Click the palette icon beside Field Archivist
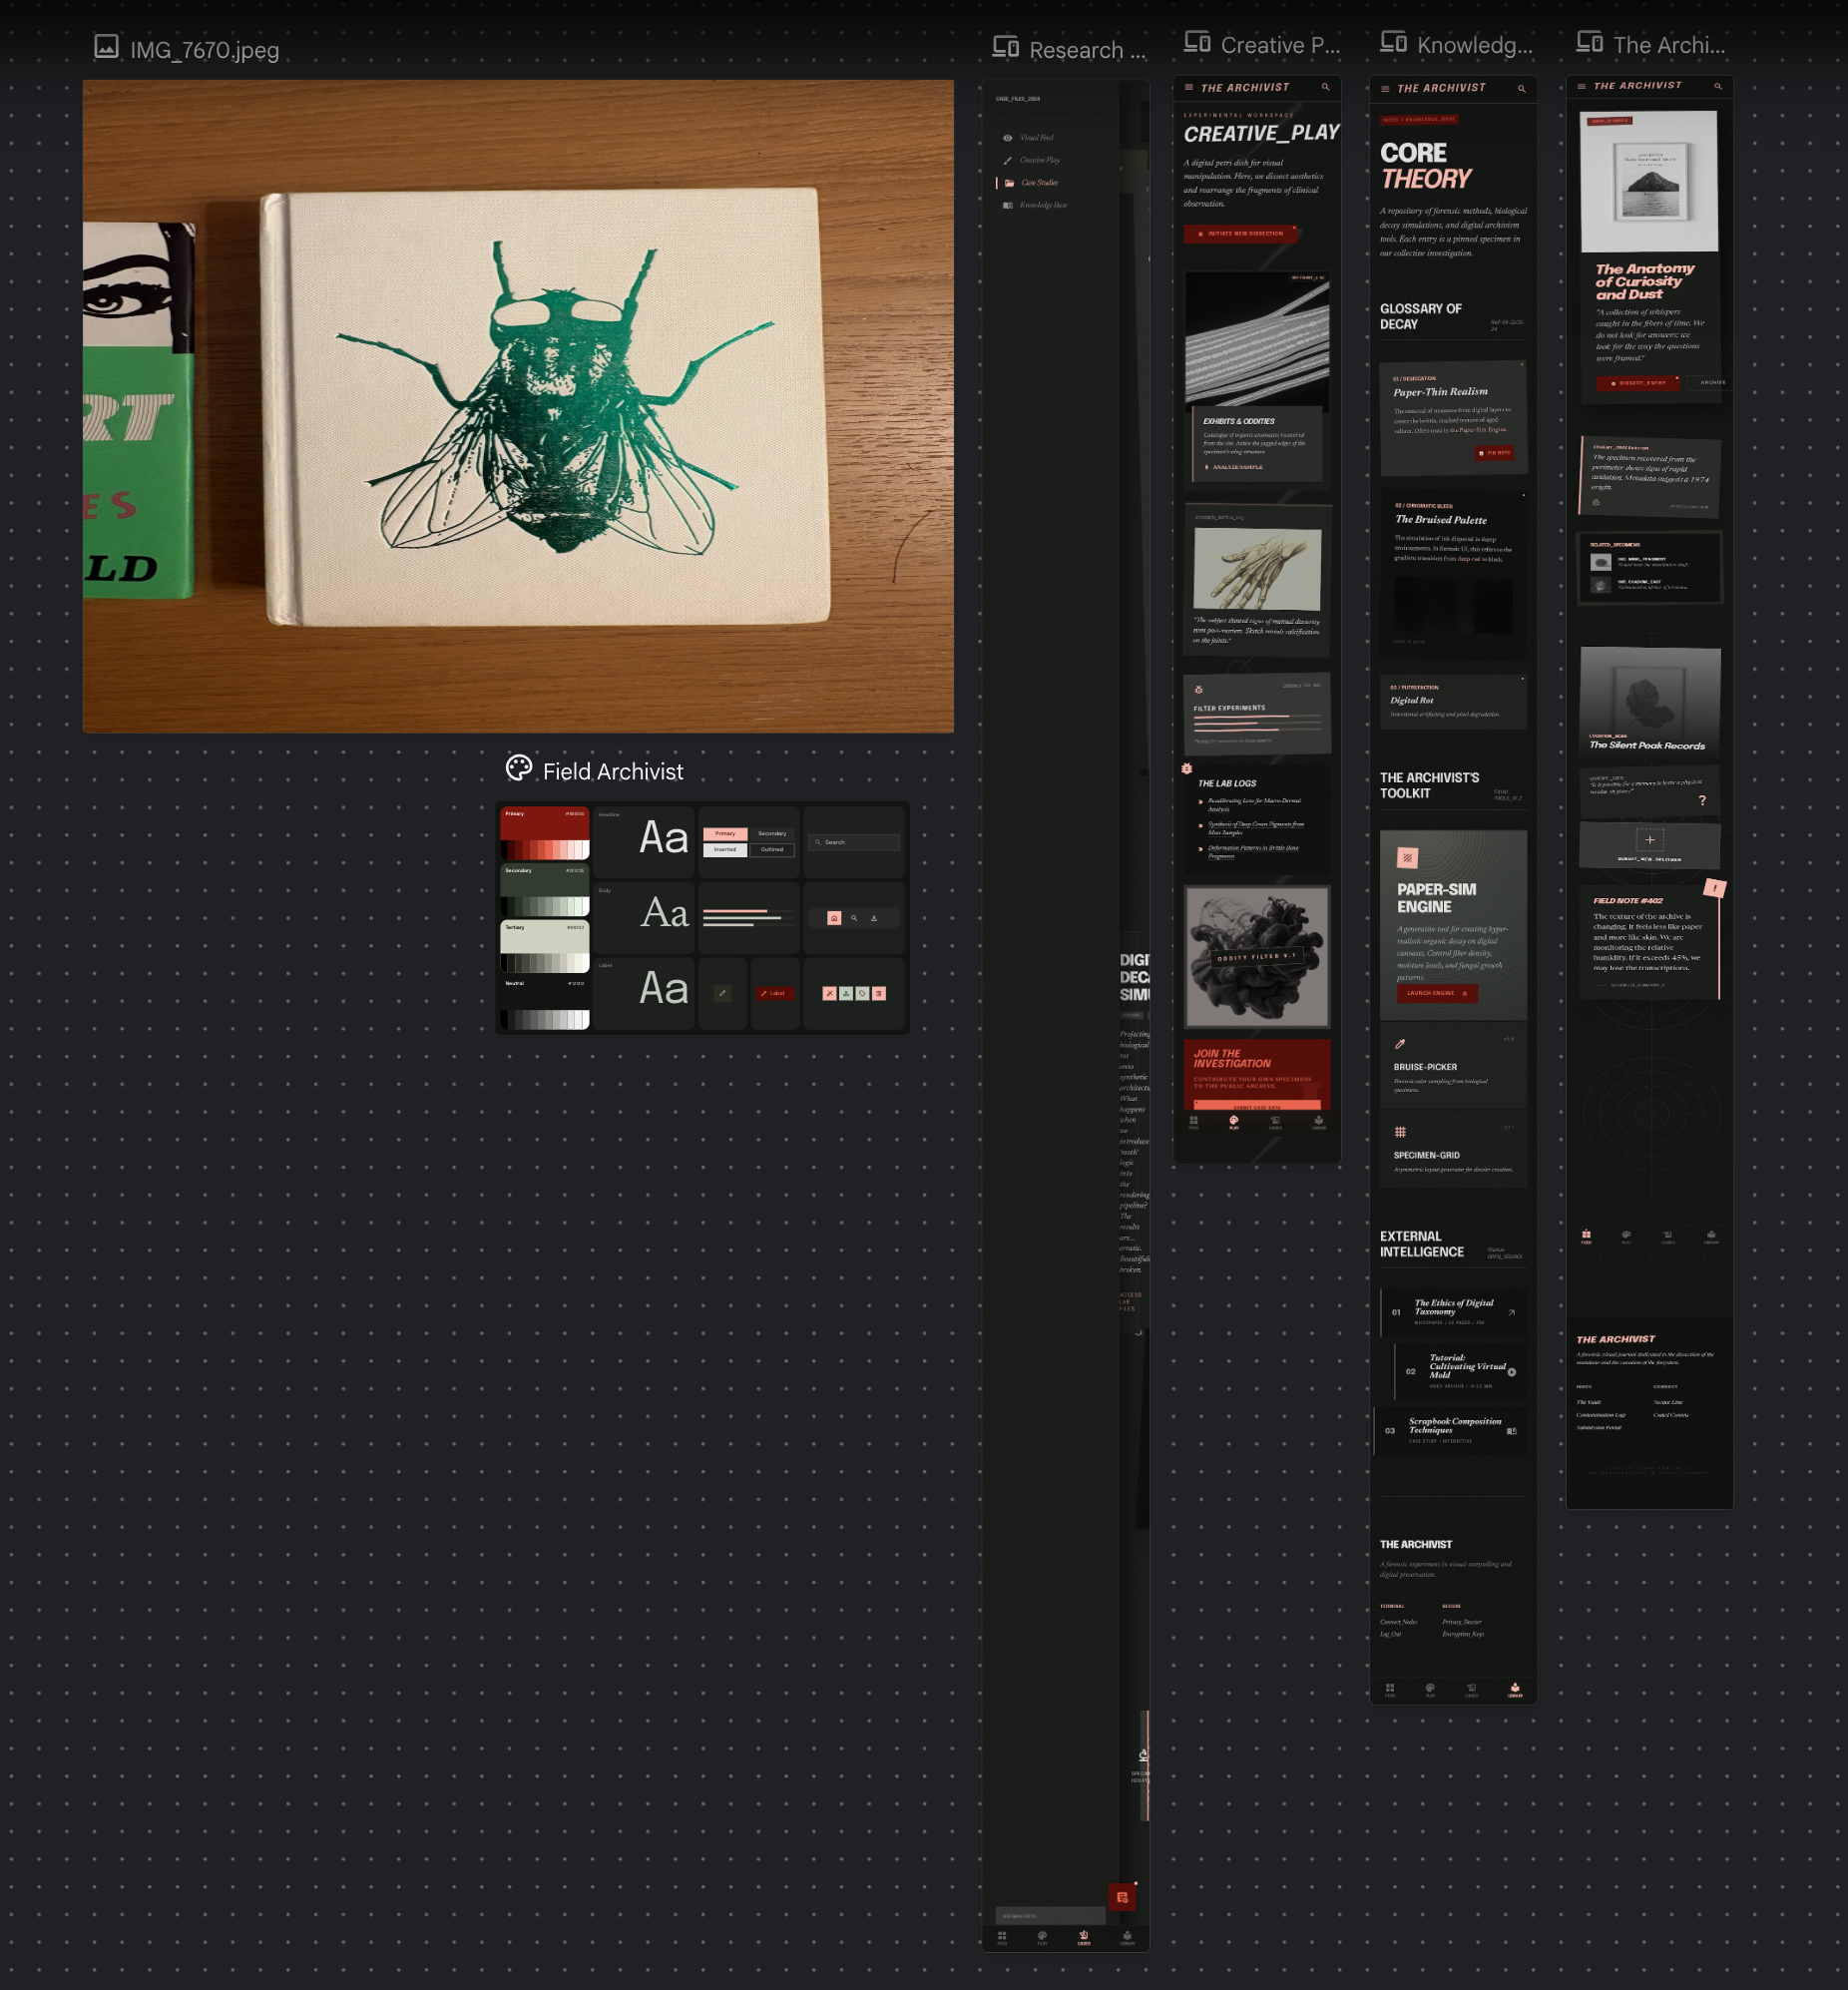 click(518, 768)
